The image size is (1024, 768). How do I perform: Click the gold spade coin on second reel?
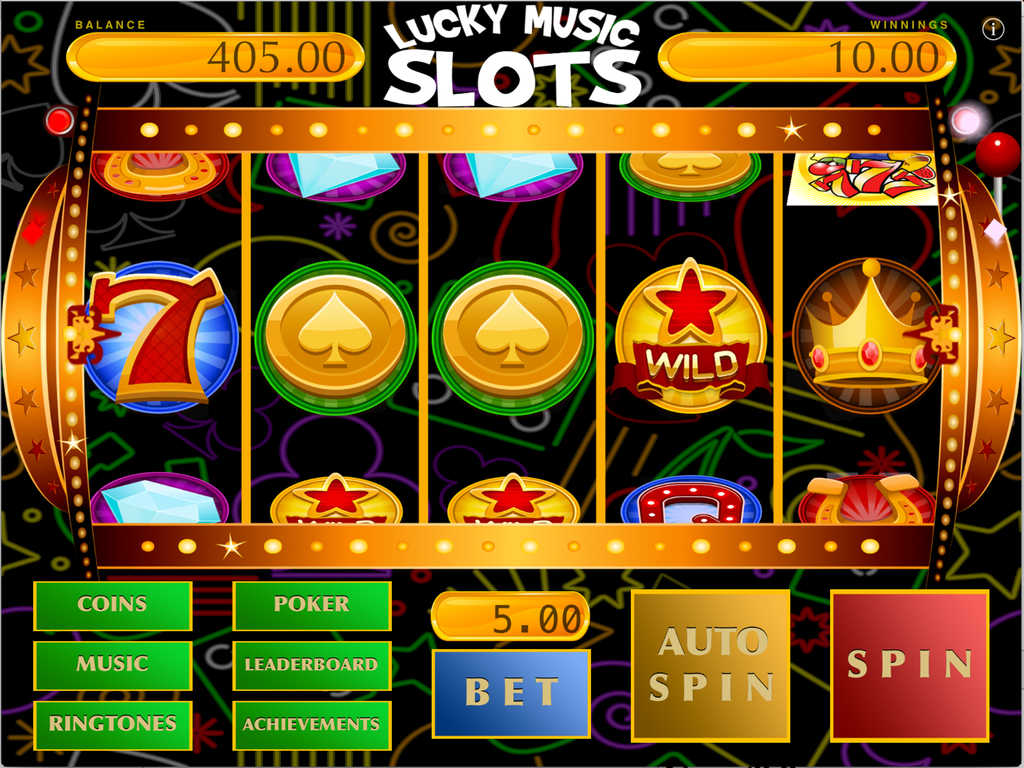tap(336, 337)
